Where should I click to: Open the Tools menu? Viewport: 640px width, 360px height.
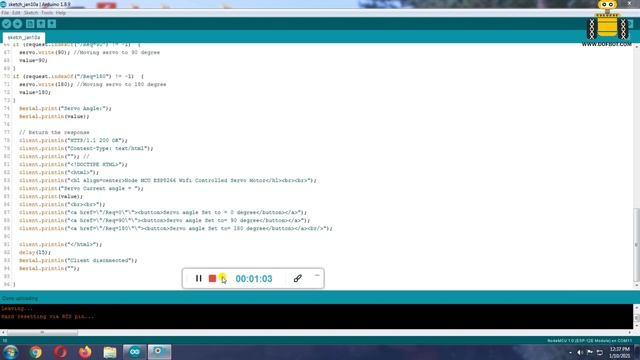47,13
